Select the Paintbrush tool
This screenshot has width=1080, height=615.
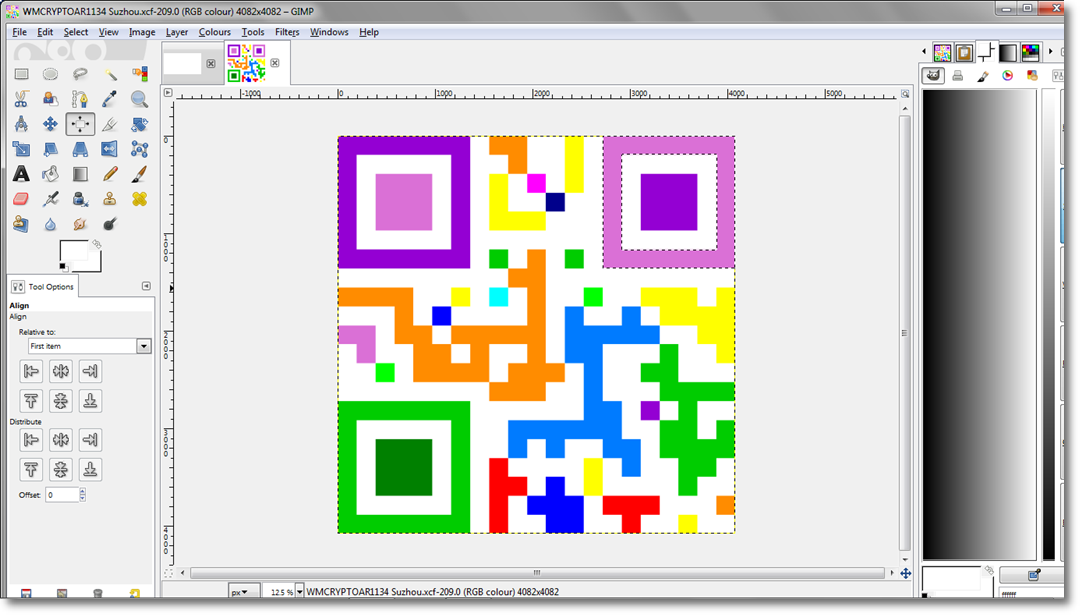[x=140, y=174]
